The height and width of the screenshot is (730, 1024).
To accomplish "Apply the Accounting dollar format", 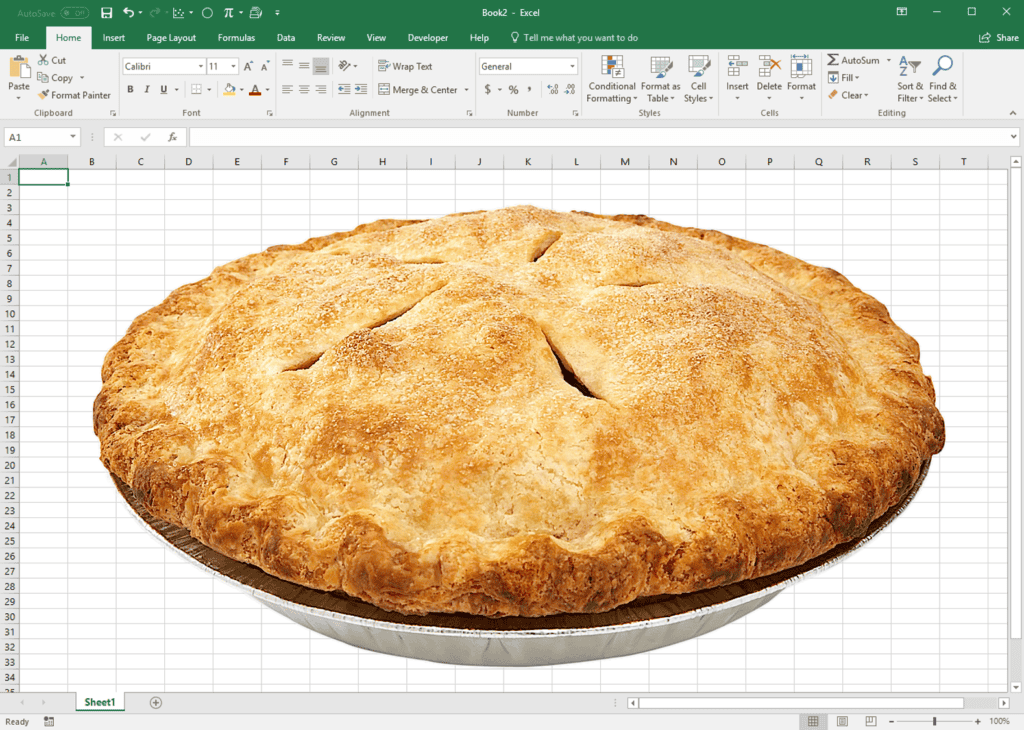I will (x=487, y=89).
